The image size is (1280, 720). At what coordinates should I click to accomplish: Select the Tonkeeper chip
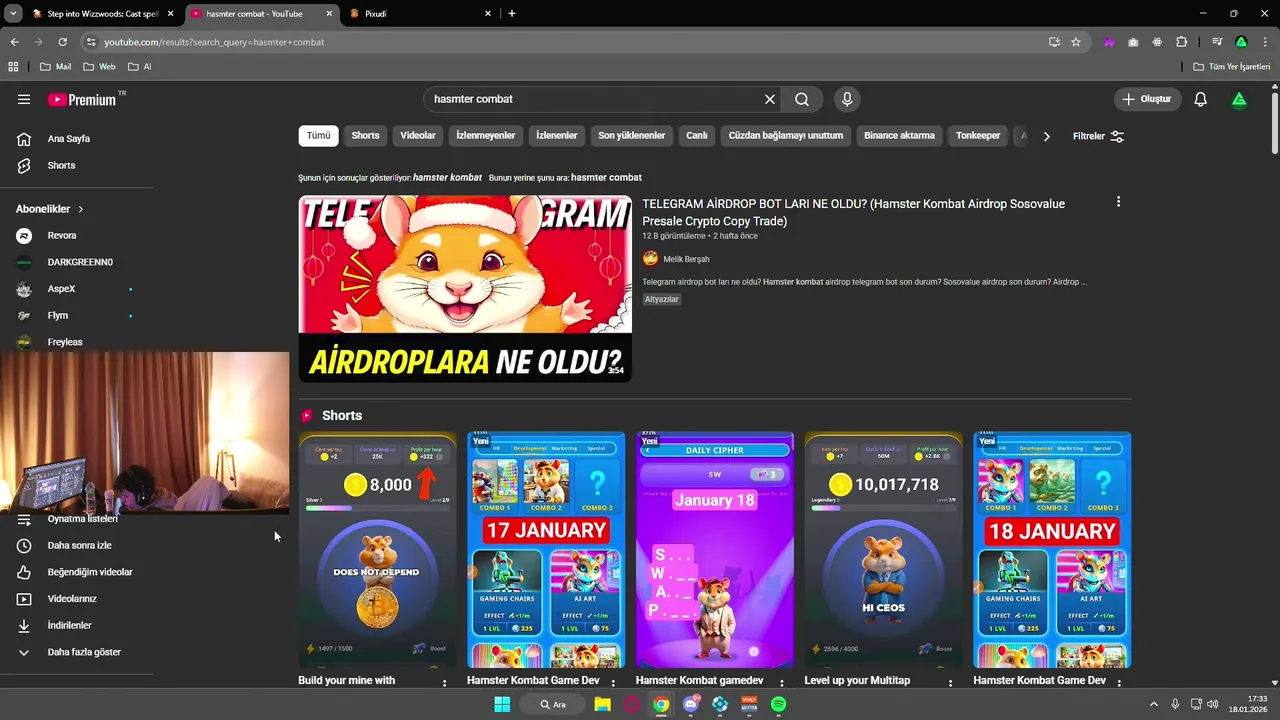point(978,136)
